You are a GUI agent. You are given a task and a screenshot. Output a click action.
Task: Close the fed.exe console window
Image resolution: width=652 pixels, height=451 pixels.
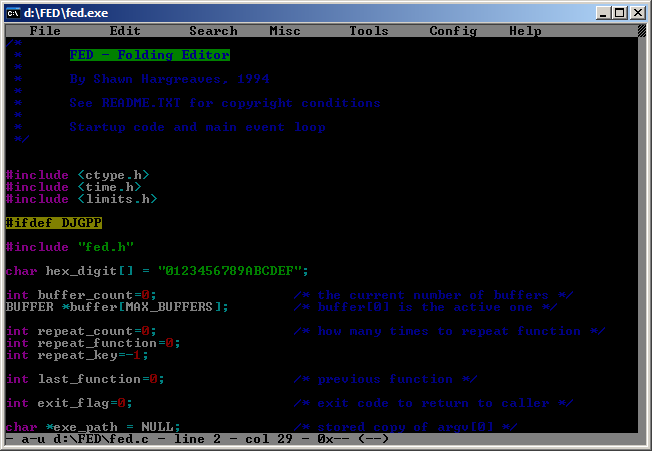click(x=637, y=12)
